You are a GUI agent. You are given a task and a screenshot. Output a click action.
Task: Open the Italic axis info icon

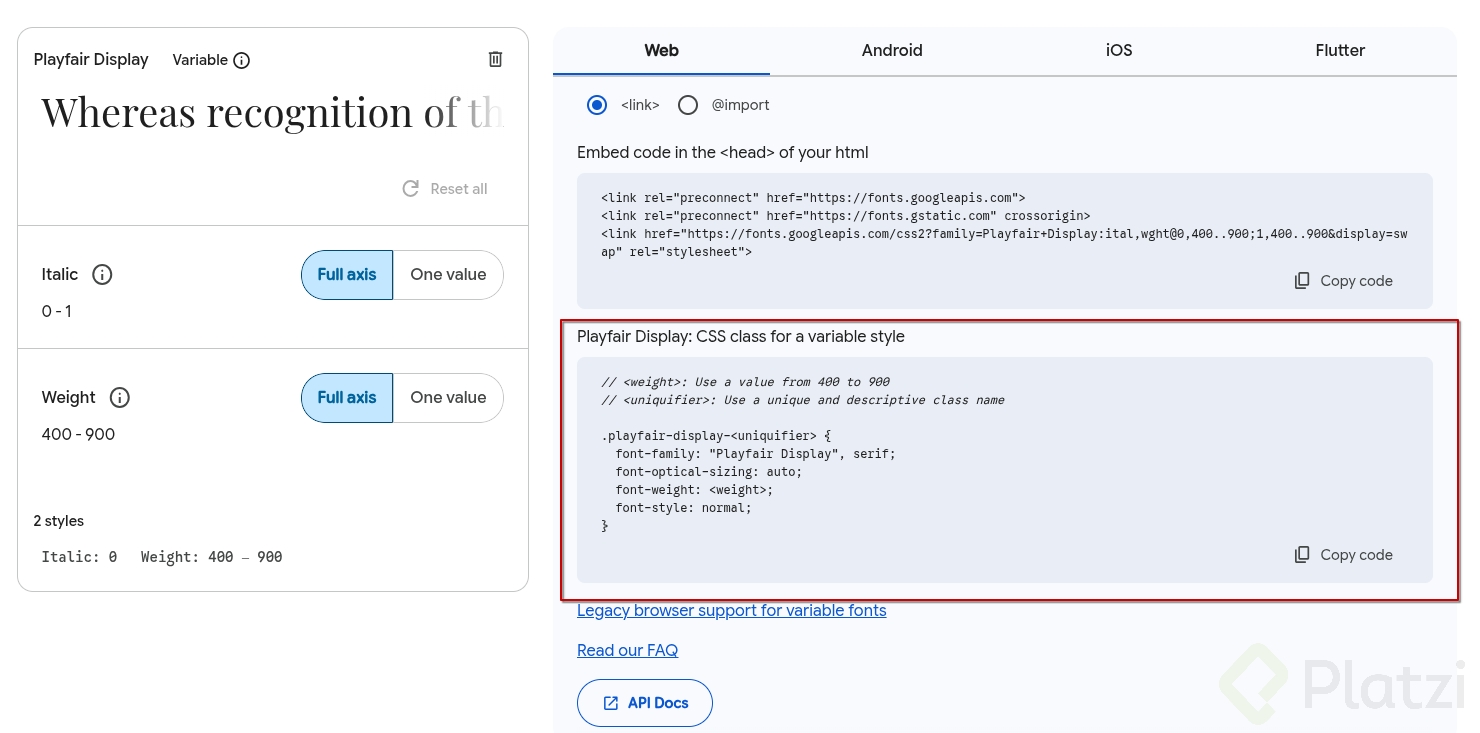[x=102, y=274]
